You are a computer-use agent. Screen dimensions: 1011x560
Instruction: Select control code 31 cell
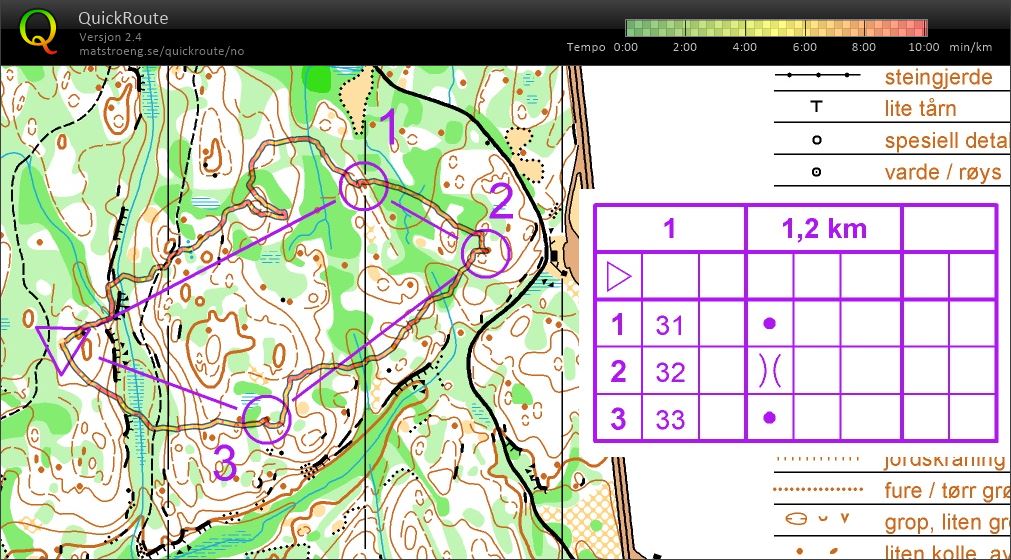tap(670, 324)
